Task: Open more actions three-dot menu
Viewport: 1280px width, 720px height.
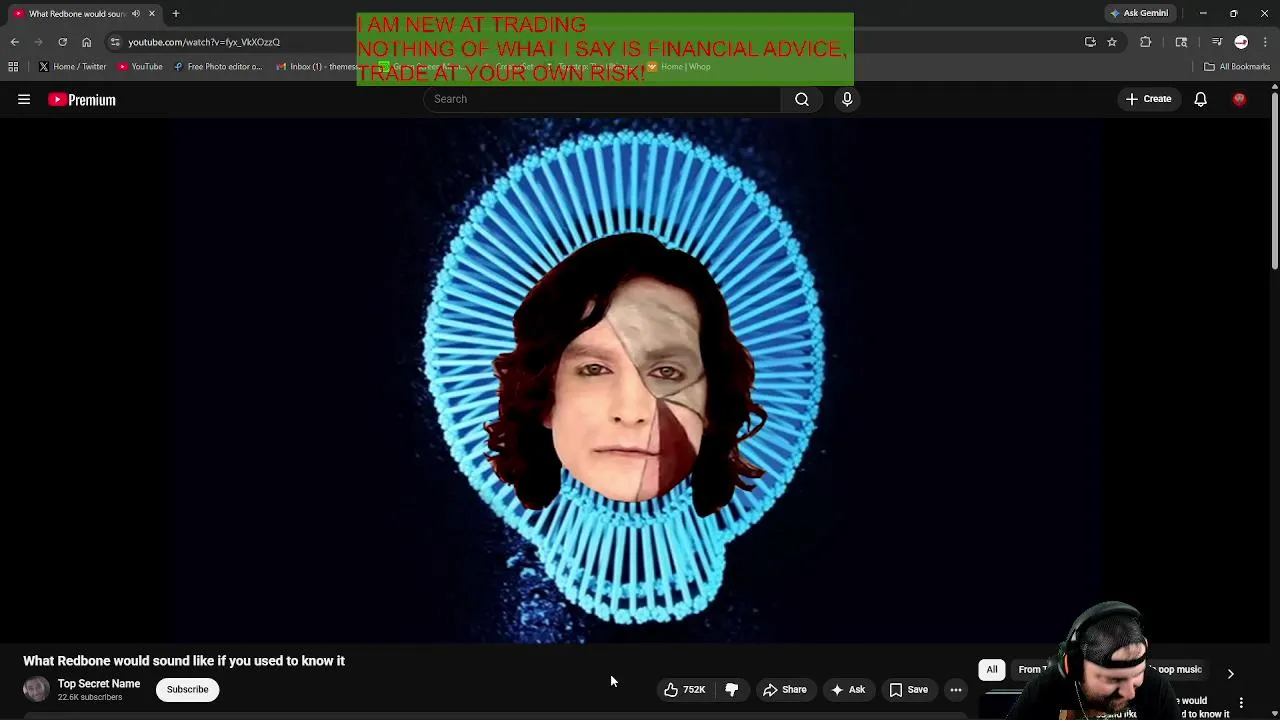Action: tap(956, 689)
